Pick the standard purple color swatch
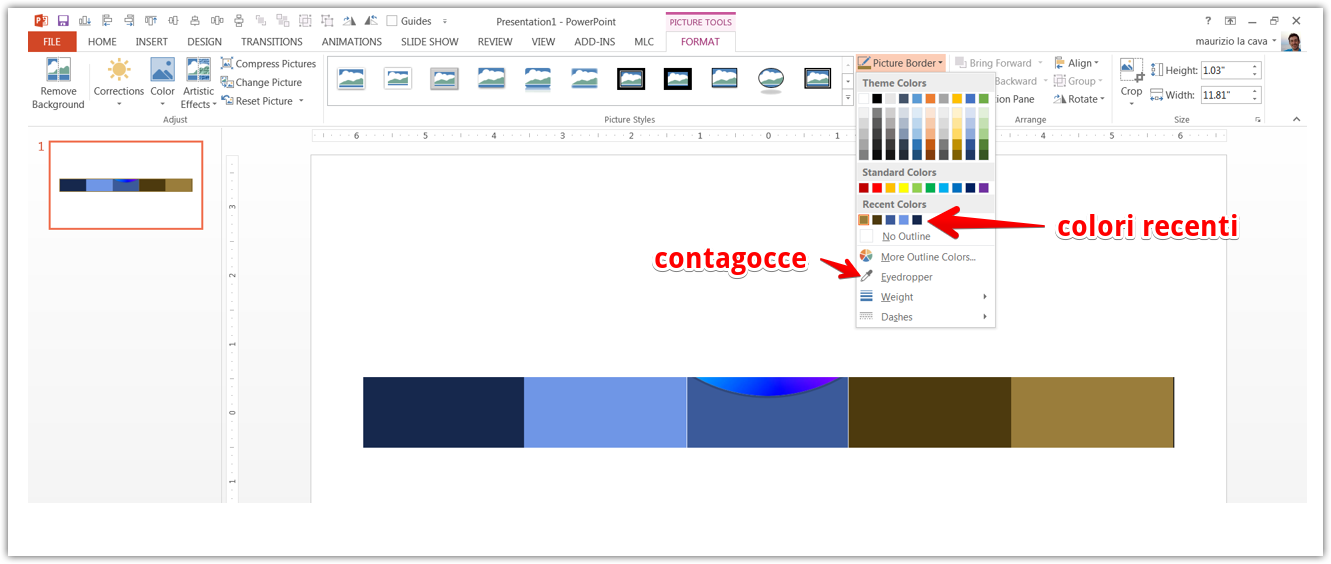This screenshot has height=564, width=1331. tap(984, 188)
